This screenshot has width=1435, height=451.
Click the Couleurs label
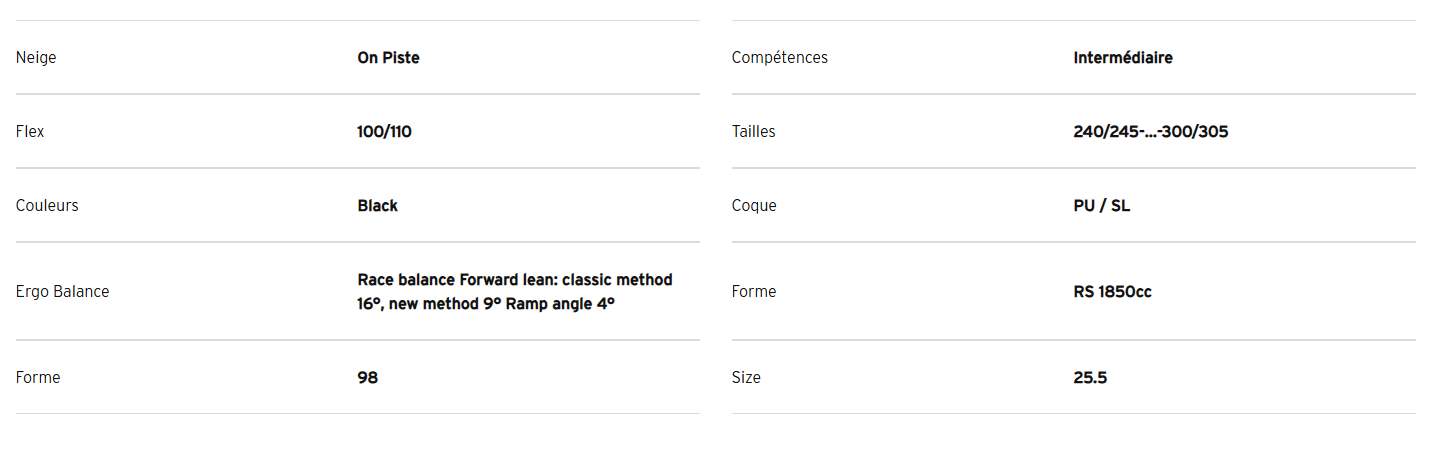coord(47,206)
